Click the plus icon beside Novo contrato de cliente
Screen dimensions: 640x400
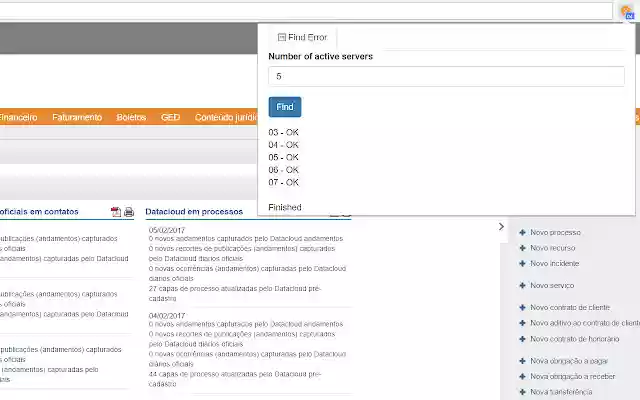click(522, 308)
